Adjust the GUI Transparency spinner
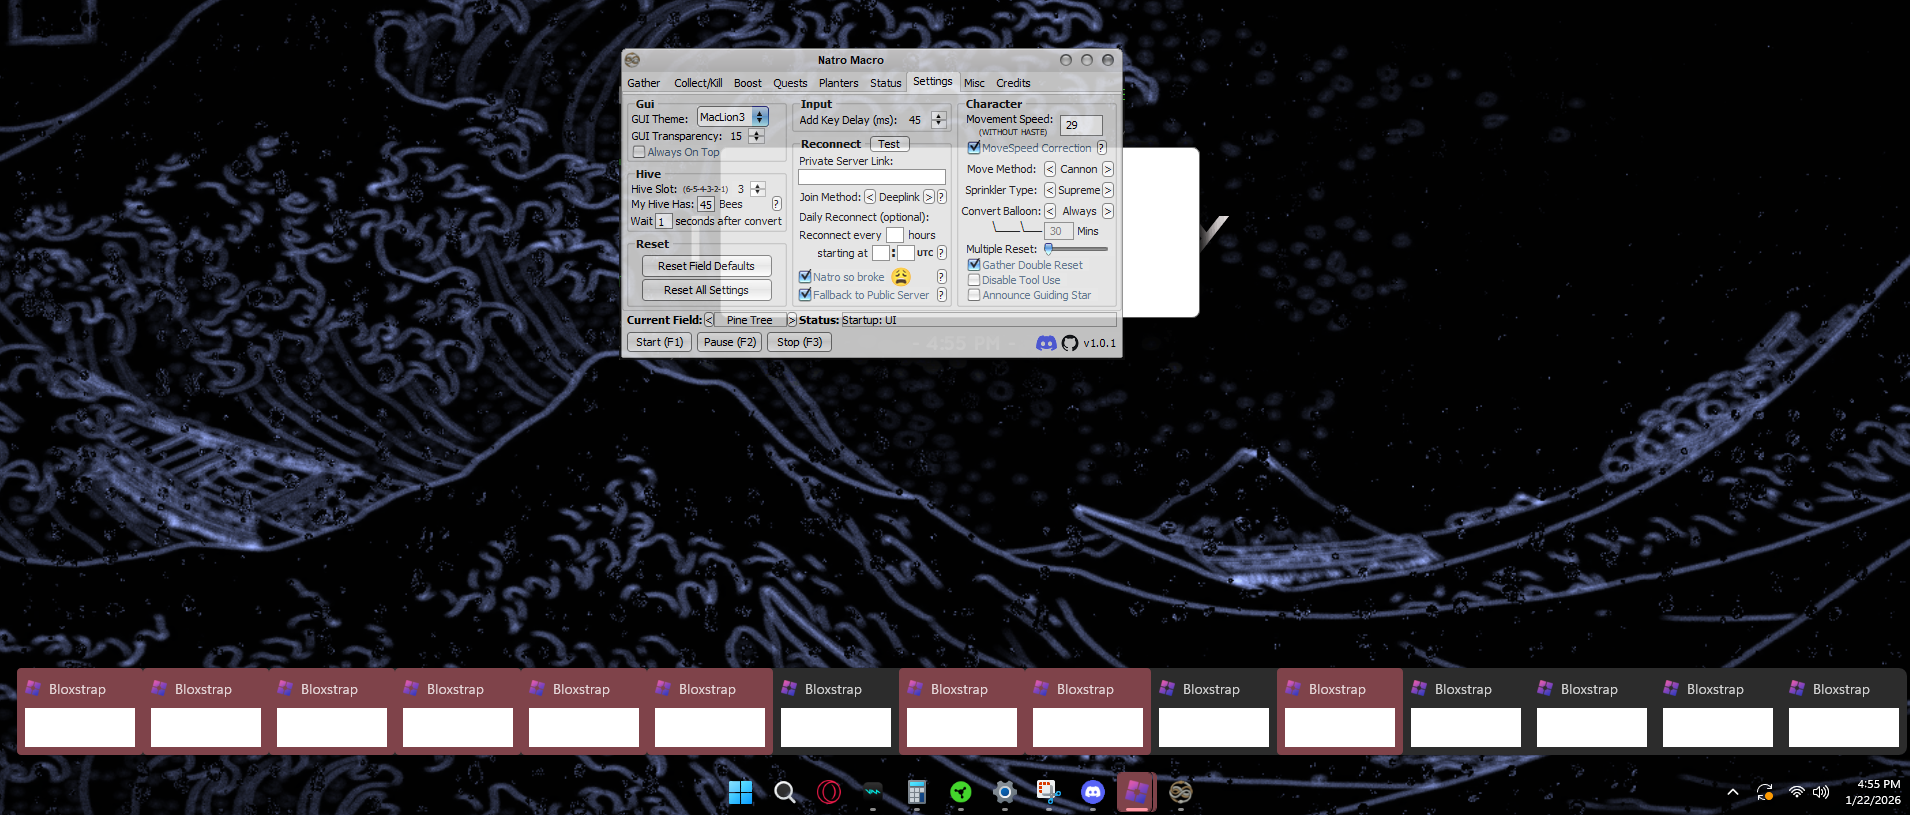This screenshot has height=815, width=1910. (757, 136)
